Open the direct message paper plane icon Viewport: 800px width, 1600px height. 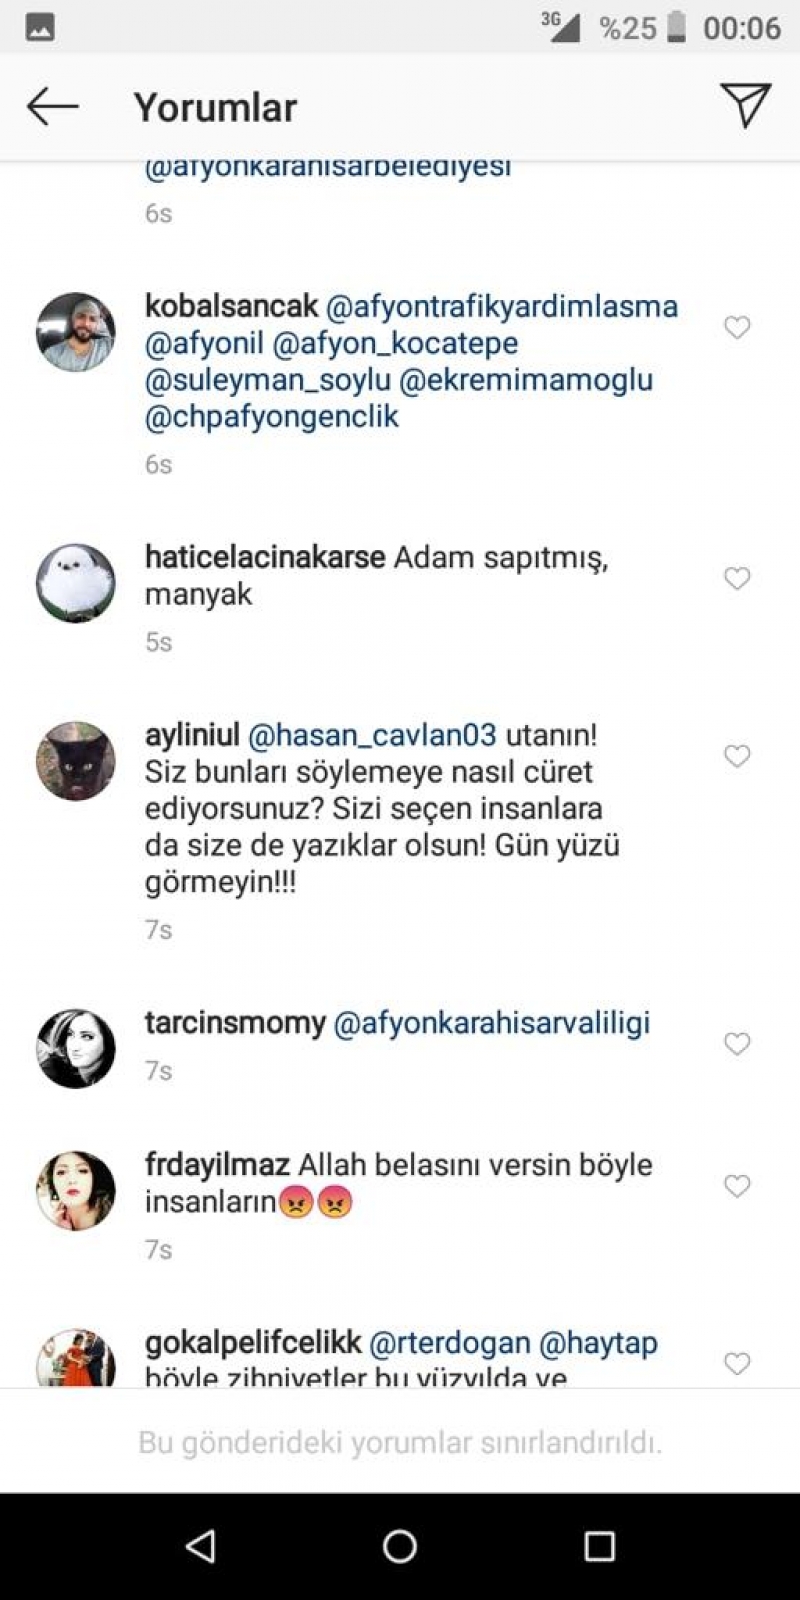coord(745,105)
